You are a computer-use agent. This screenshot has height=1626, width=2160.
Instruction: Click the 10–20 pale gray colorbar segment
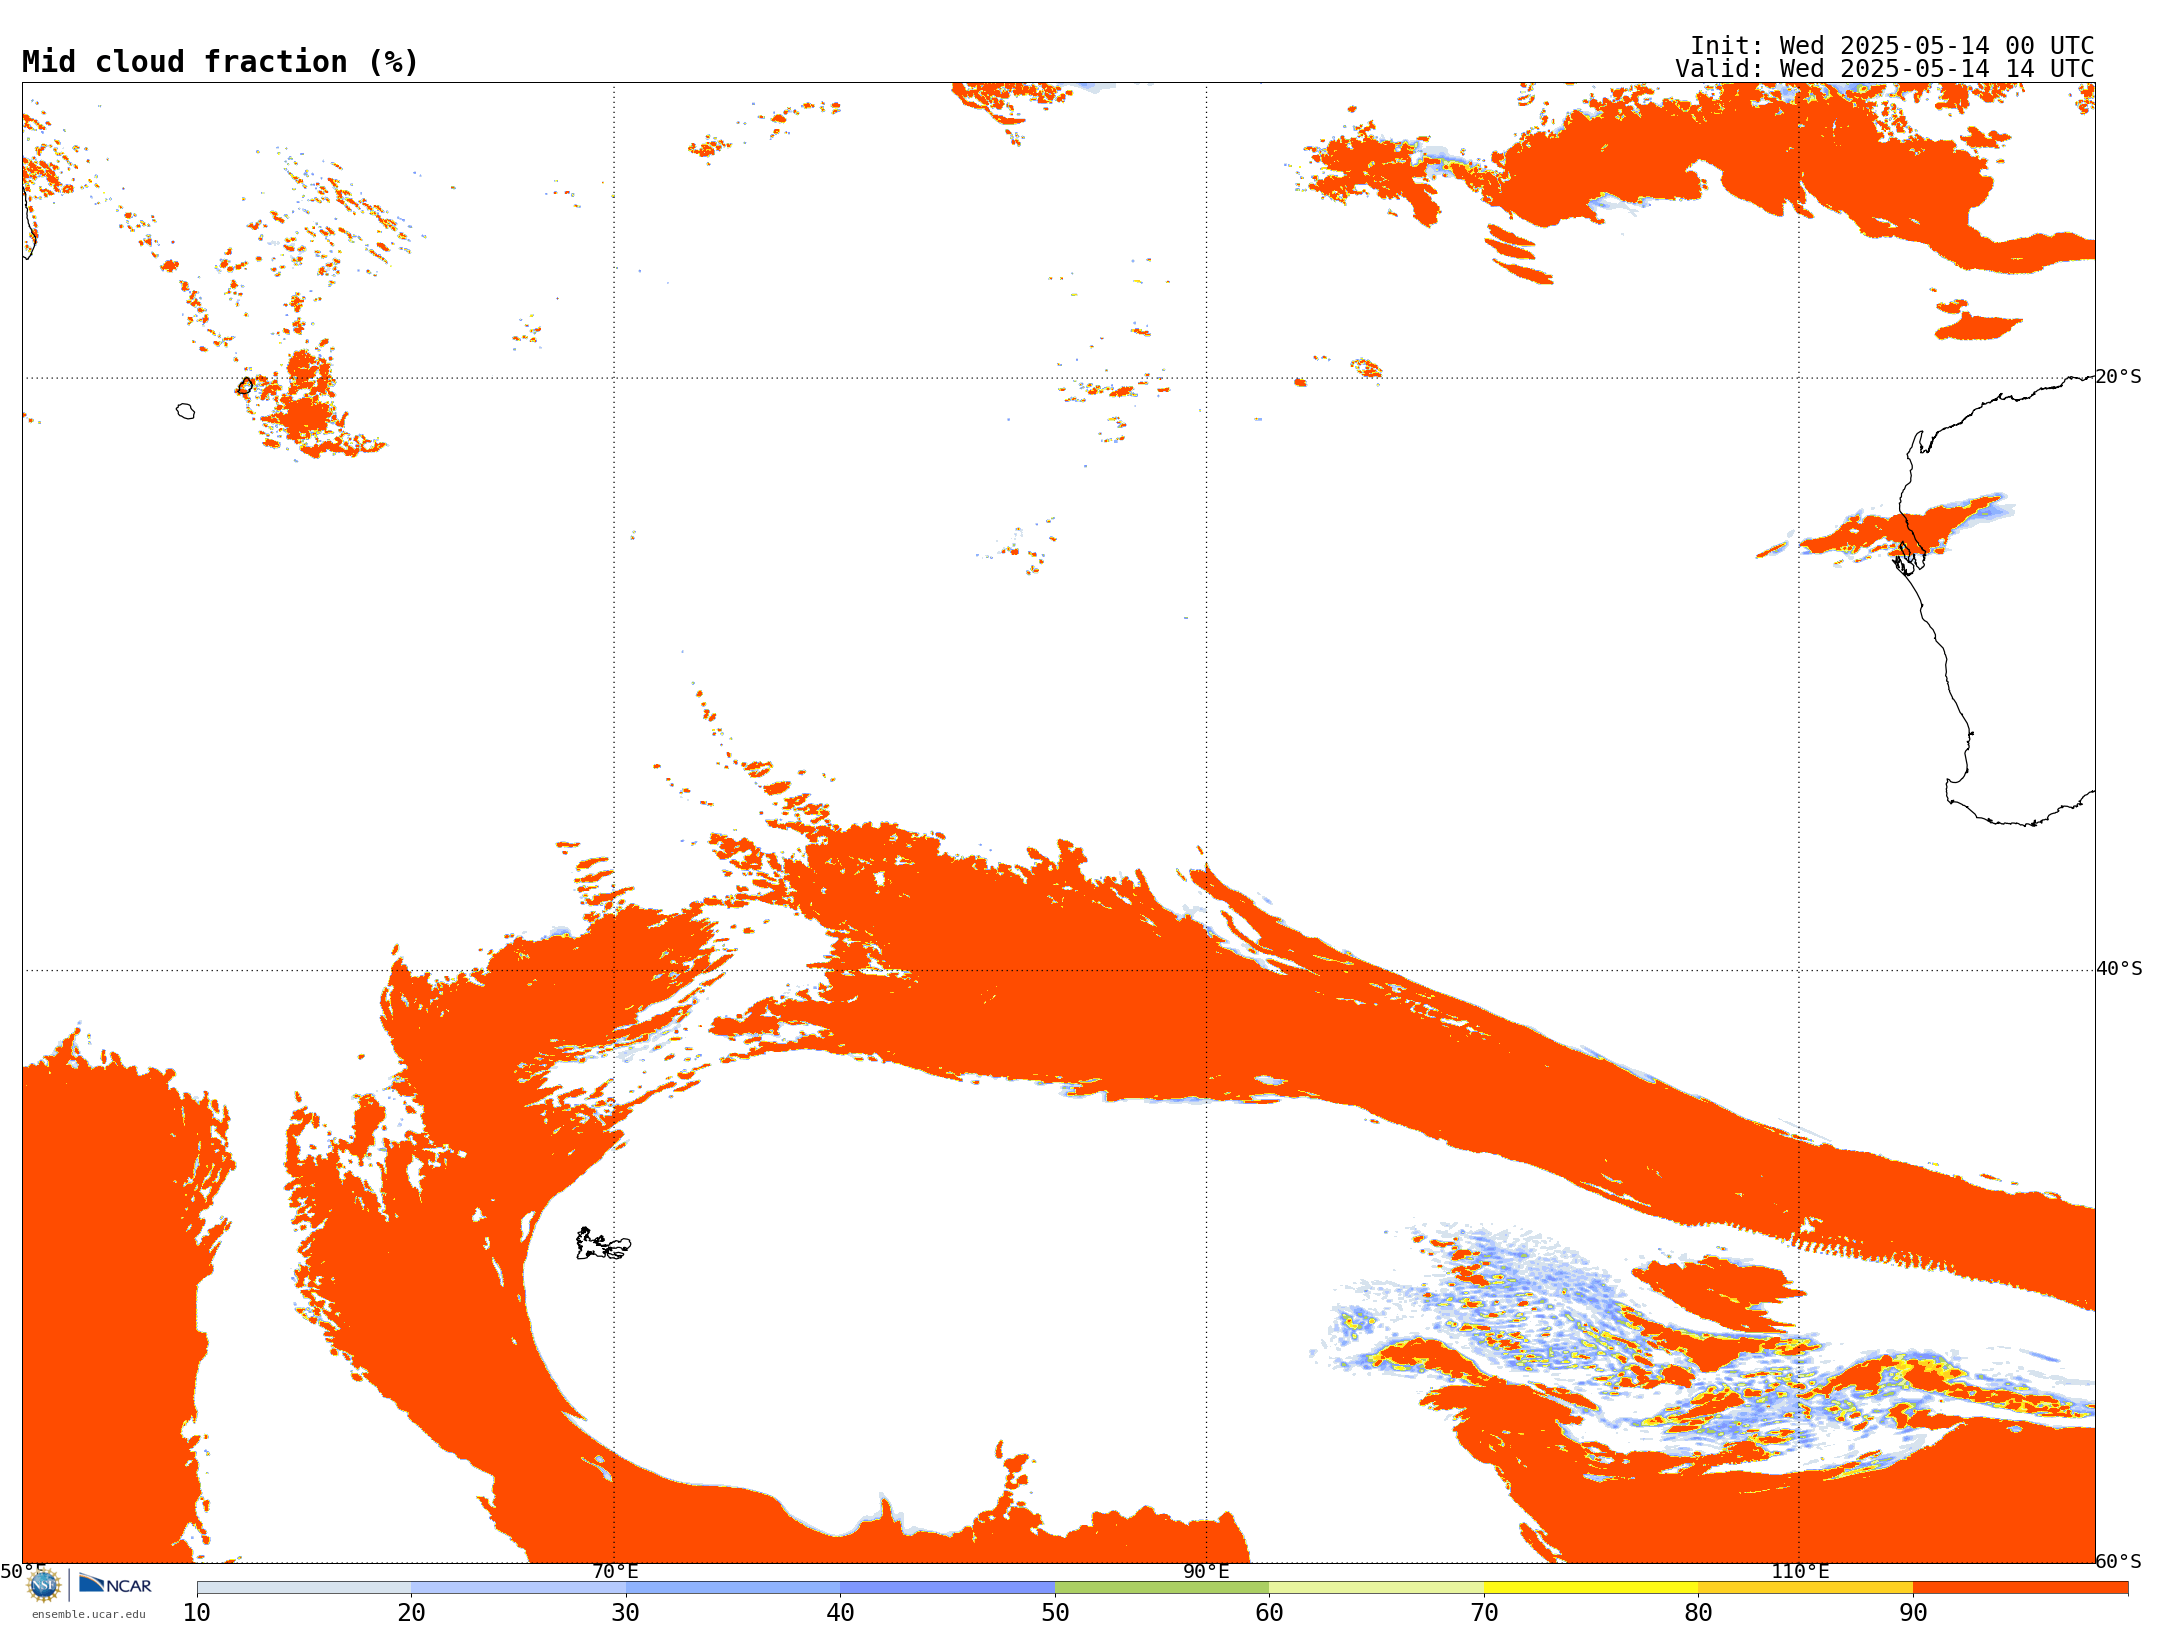304,1588
